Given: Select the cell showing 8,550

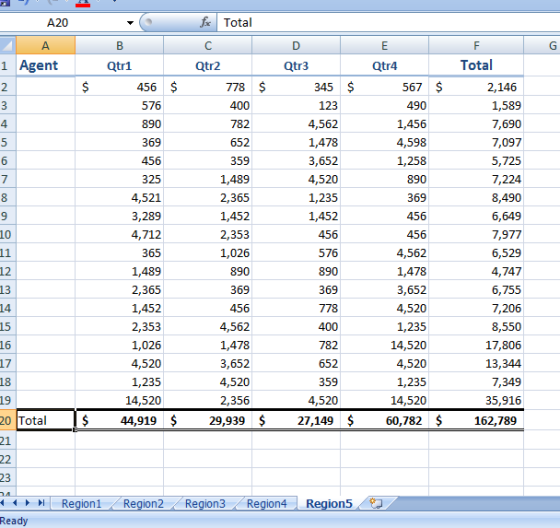Looking at the screenshot, I should [x=476, y=327].
